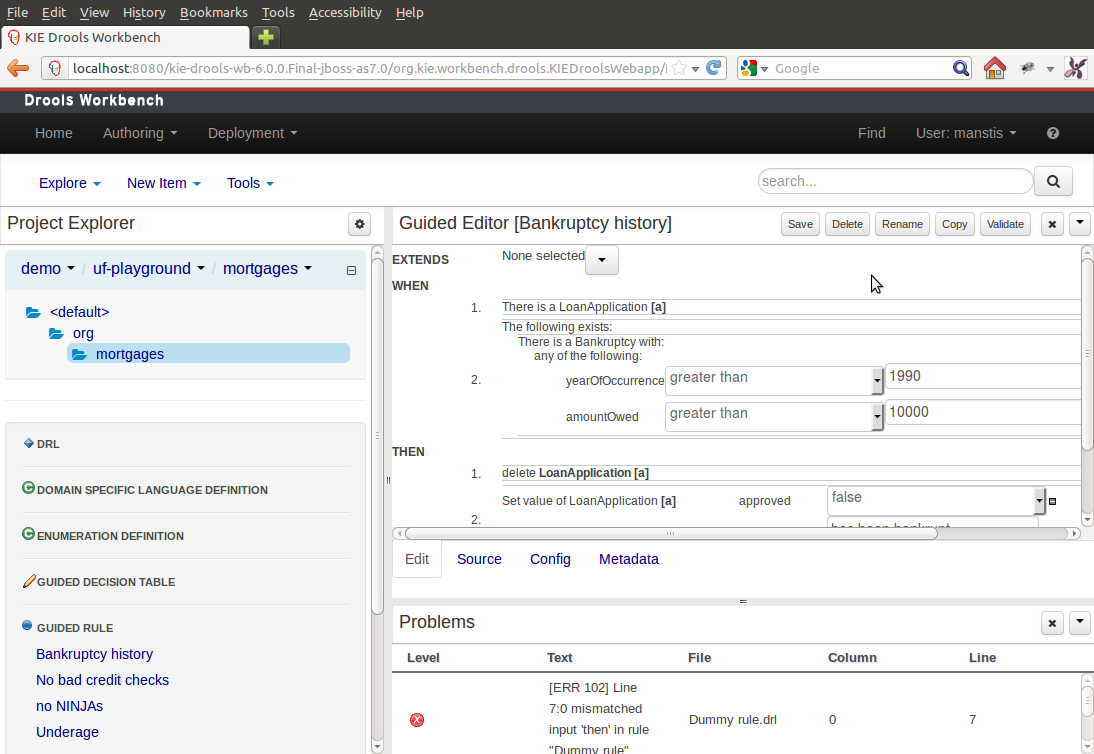Open the EXTENDS rule dropdown
This screenshot has height=754, width=1094.
click(x=601, y=260)
